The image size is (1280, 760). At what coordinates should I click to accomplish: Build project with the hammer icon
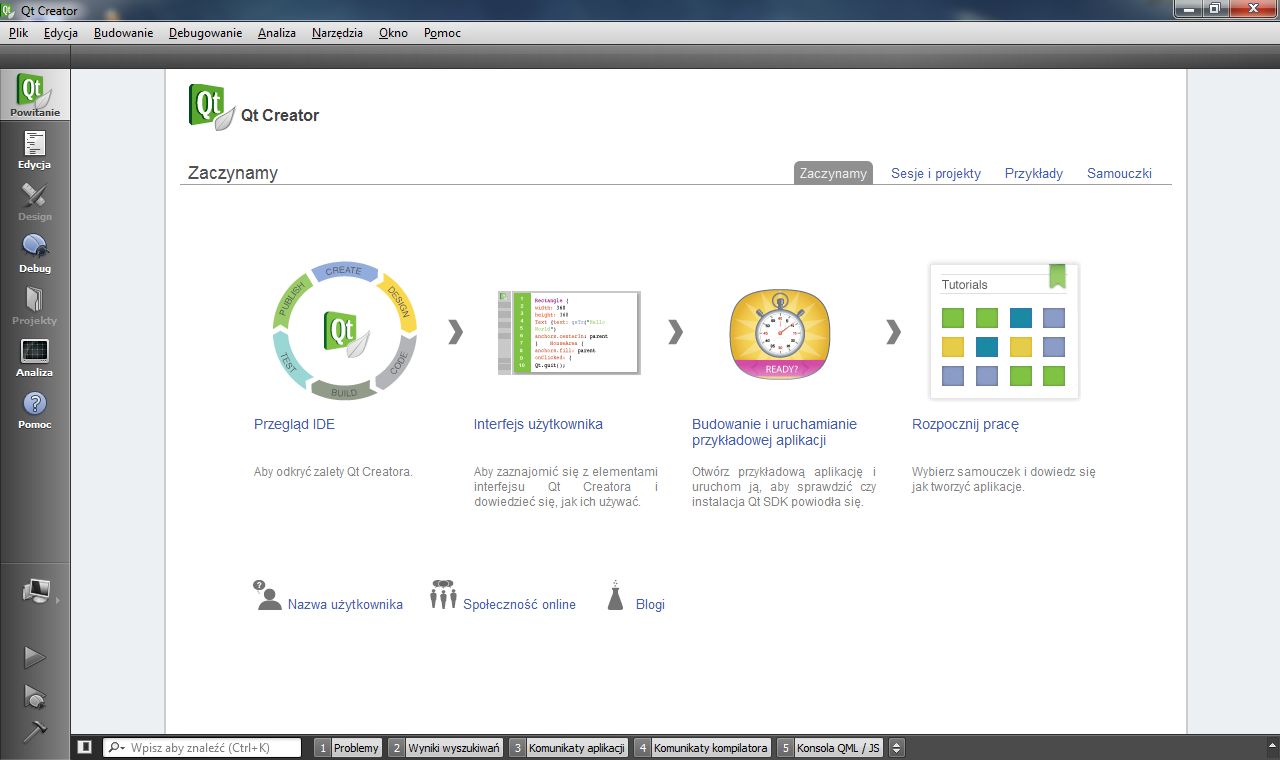click(x=35, y=731)
